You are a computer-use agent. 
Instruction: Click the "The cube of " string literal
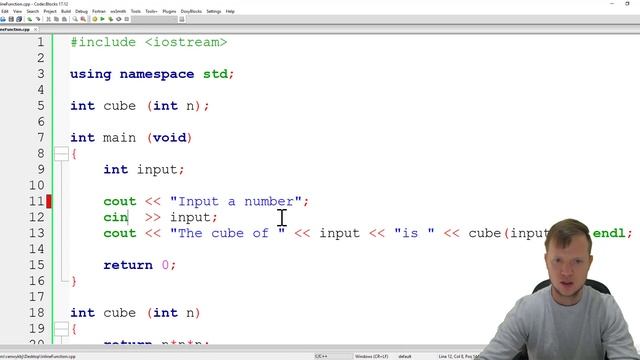228,233
